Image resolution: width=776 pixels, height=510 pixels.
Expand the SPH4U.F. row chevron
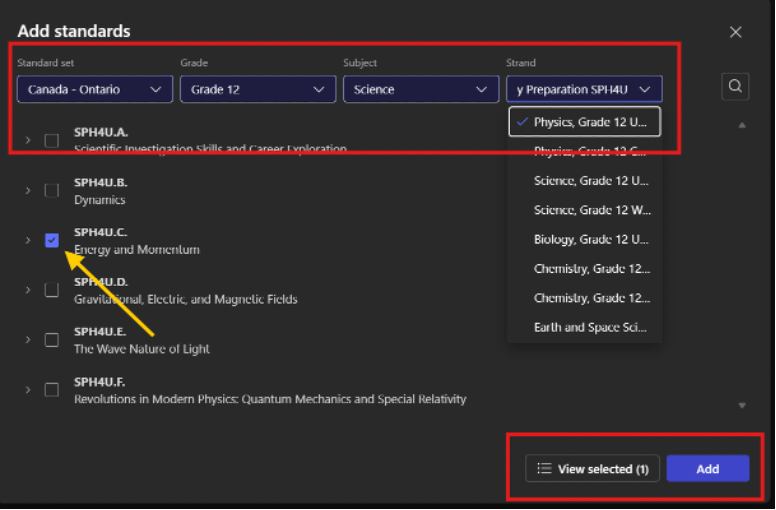(x=28, y=390)
